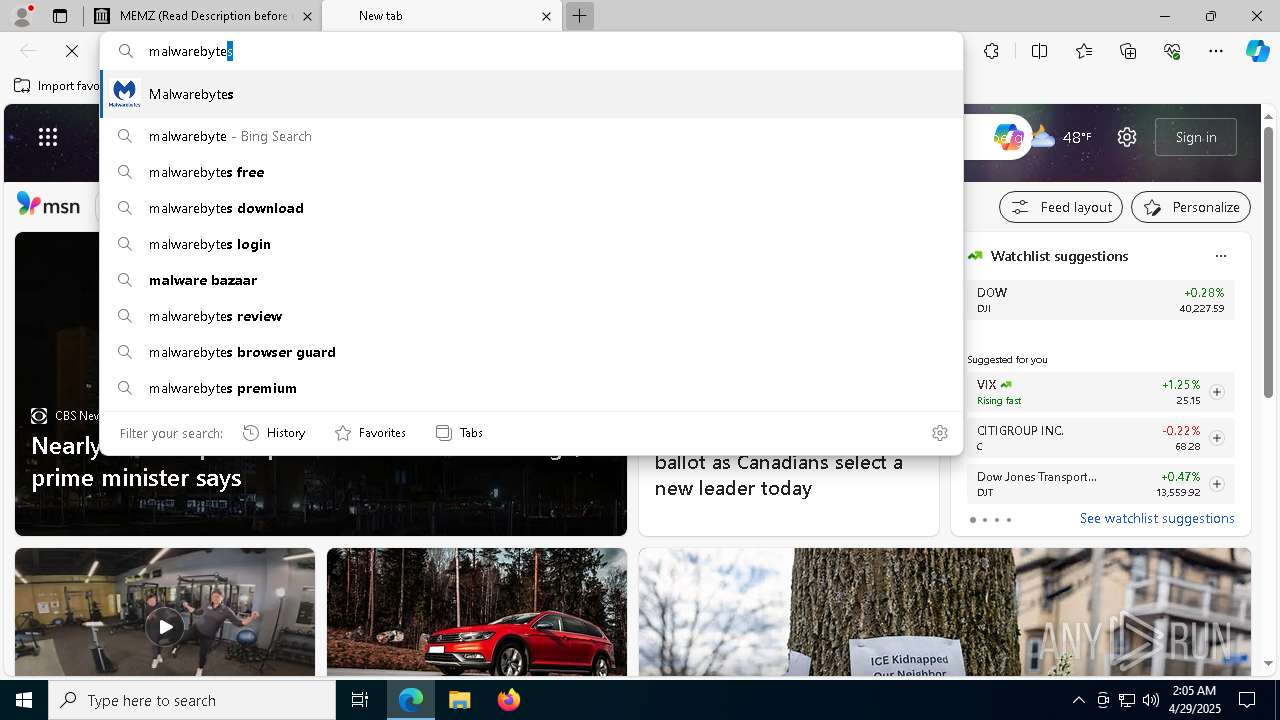Image resolution: width=1280 pixels, height=720 pixels.
Task: Open the tree poster article thumbnail
Action: point(945,612)
